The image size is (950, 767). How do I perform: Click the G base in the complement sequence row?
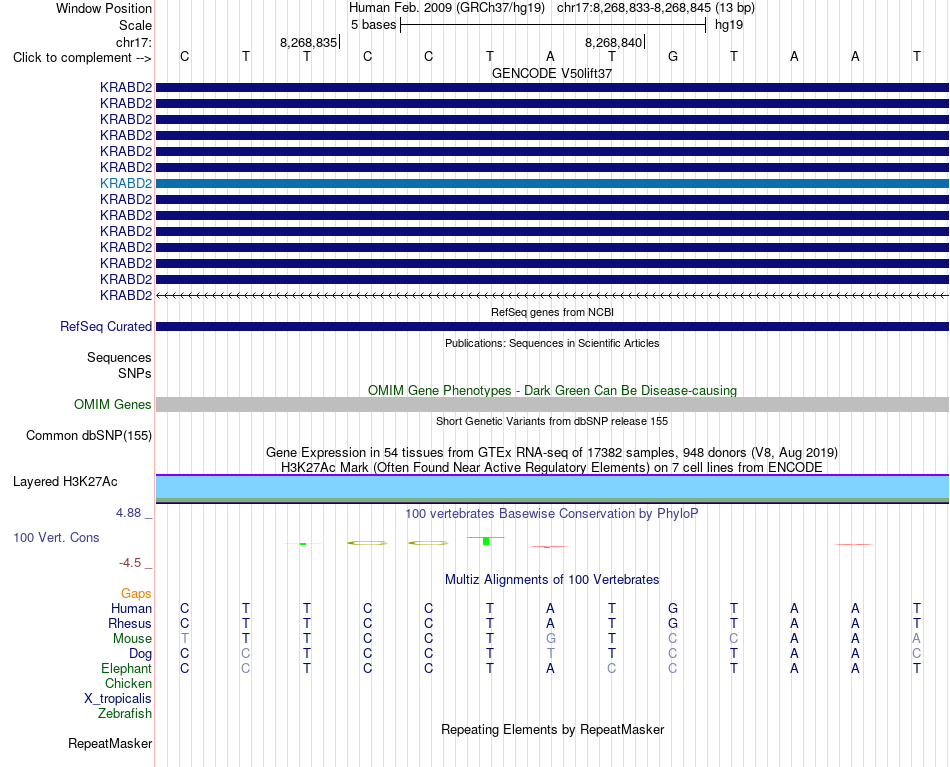coord(673,56)
